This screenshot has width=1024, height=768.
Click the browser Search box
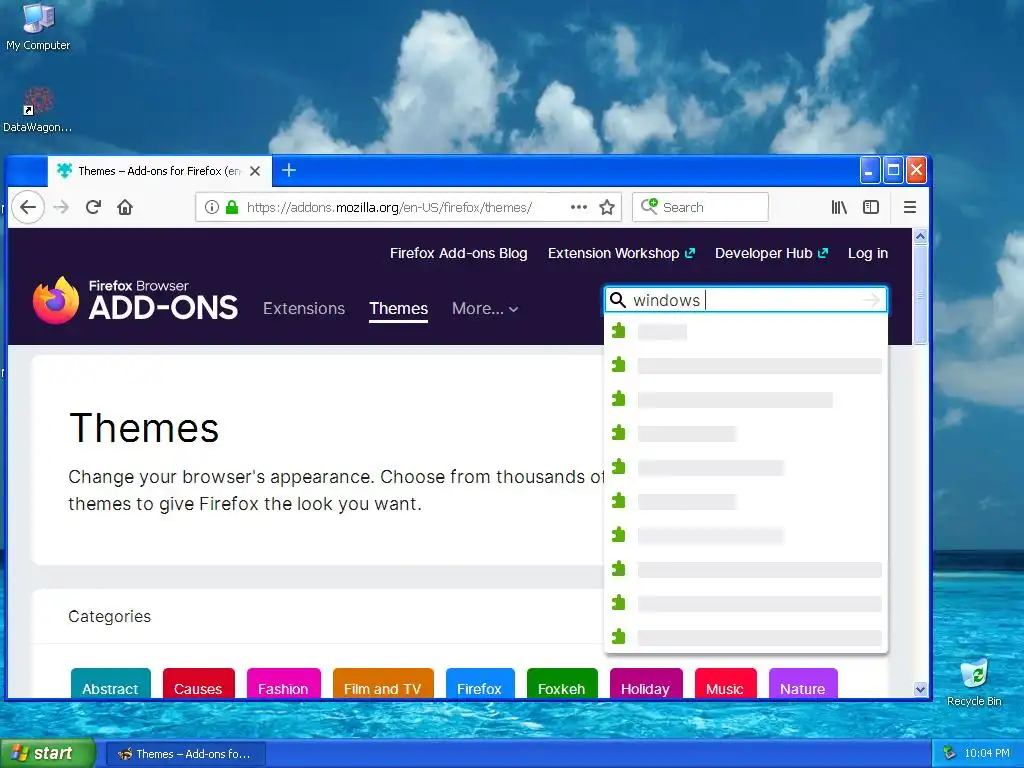pos(700,207)
